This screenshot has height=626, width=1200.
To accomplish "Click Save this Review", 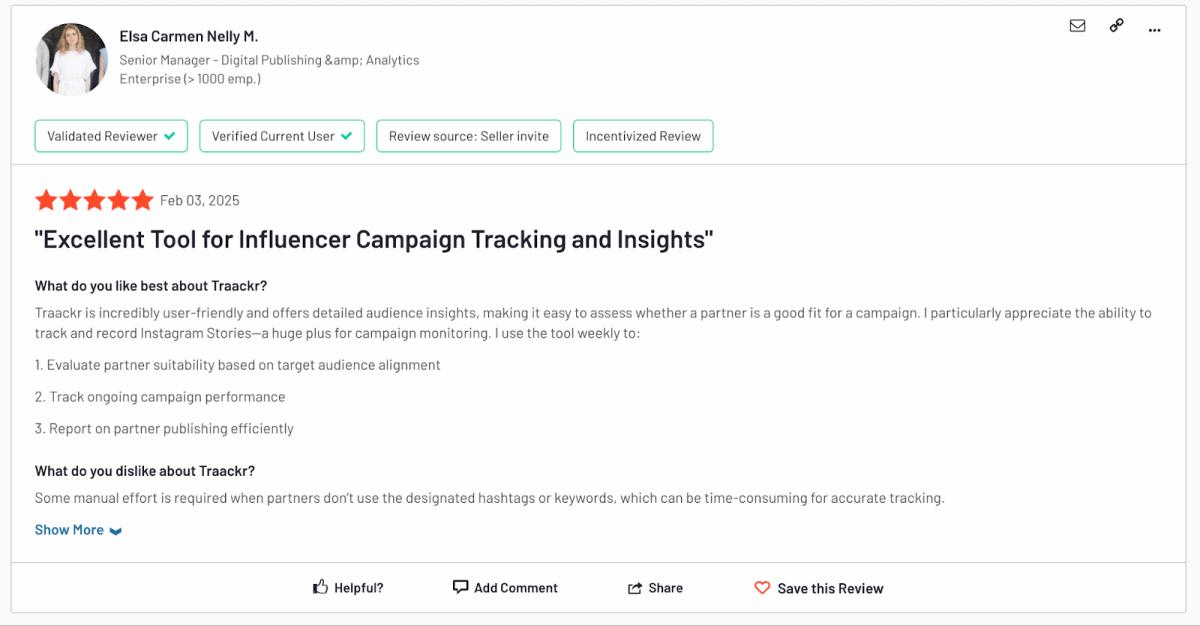I will (832, 588).
